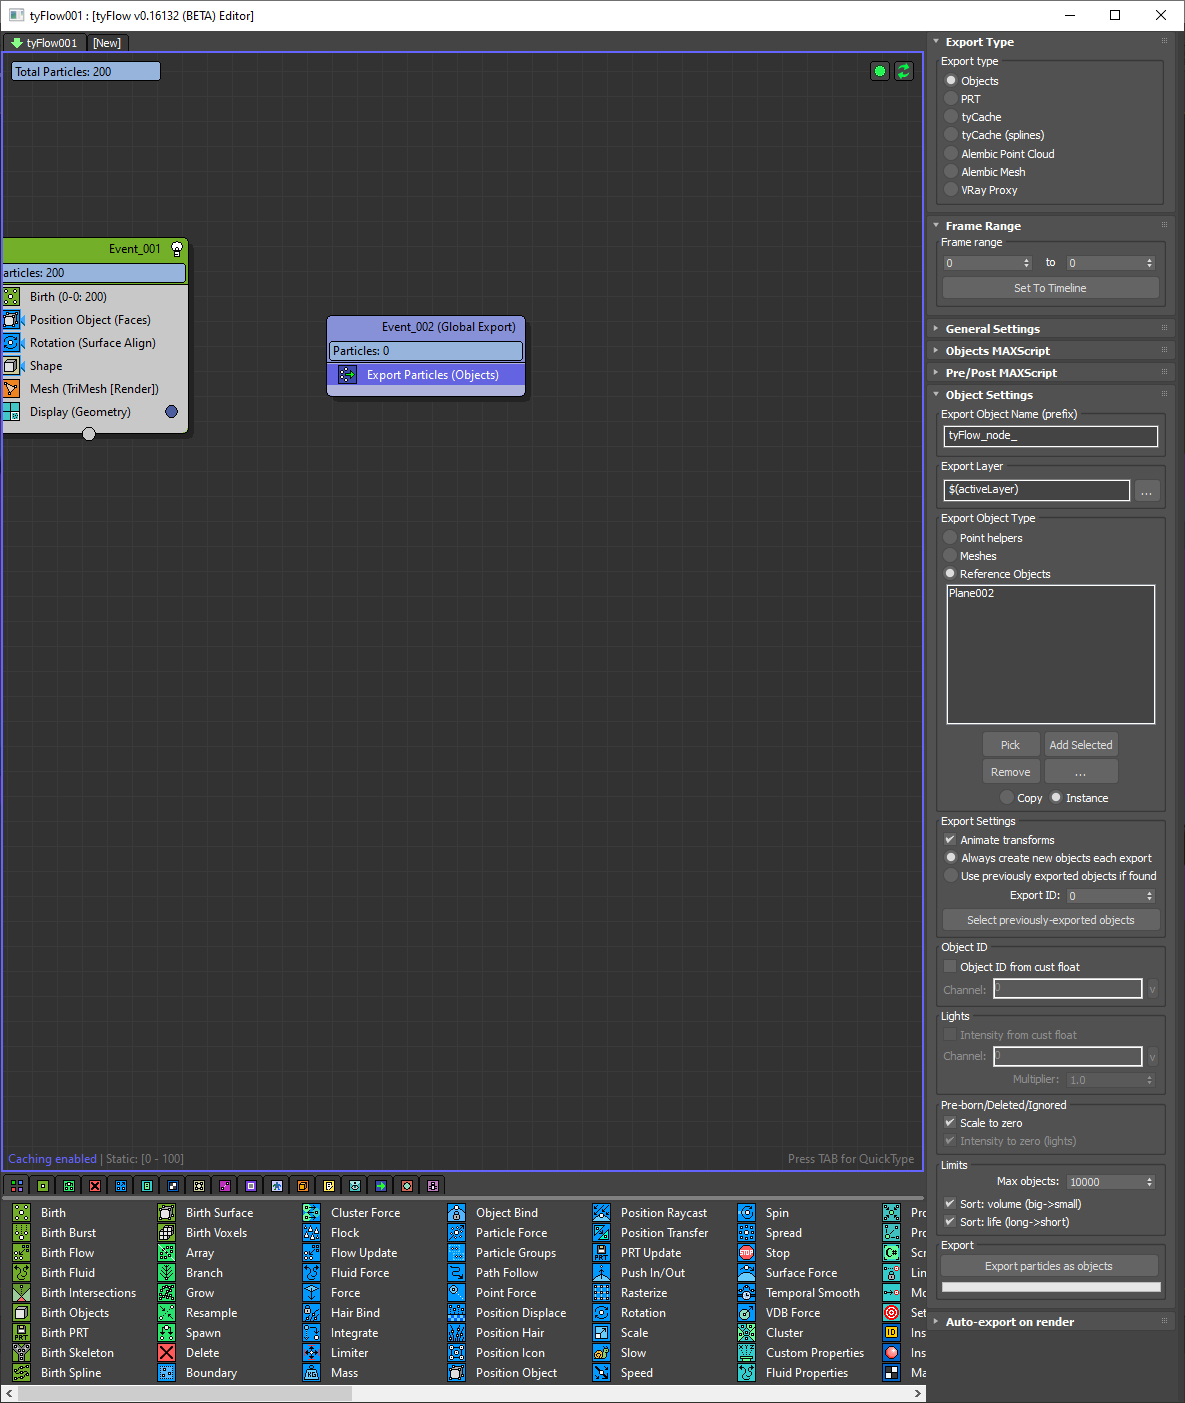Select the red X operator filter tab

pyautogui.click(x=95, y=1186)
